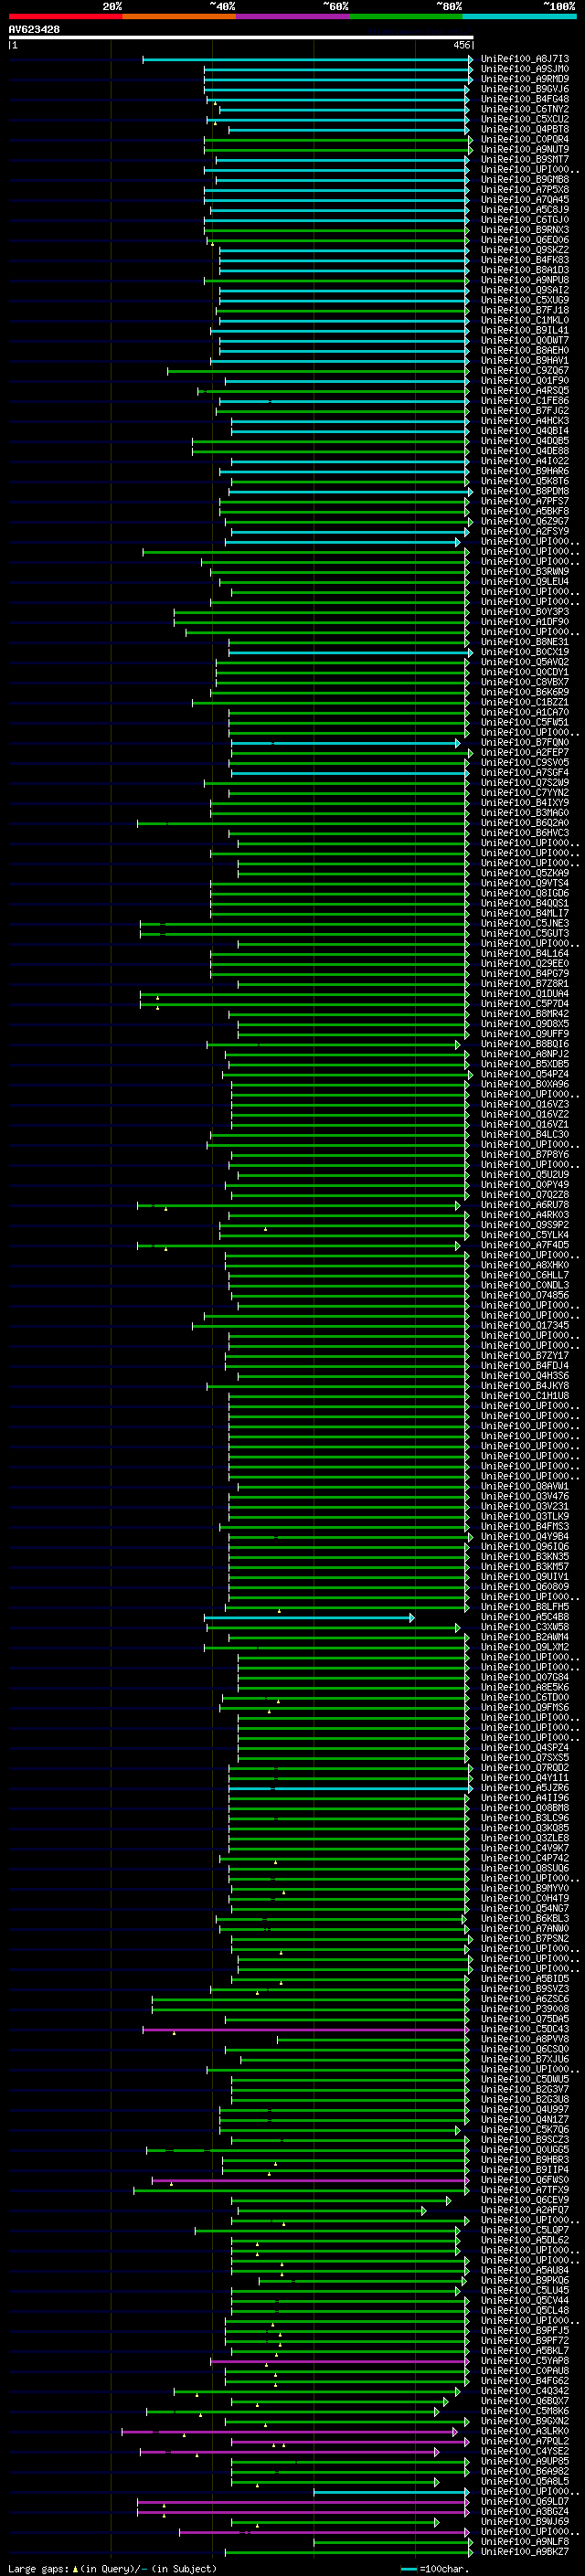Choose hit UniRef100_B9SVZ3
585x2576 pixels.
click(x=525, y=1988)
